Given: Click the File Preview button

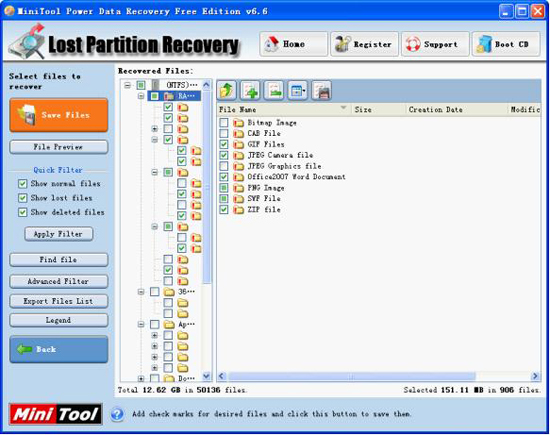Looking at the screenshot, I should pyautogui.click(x=59, y=147).
